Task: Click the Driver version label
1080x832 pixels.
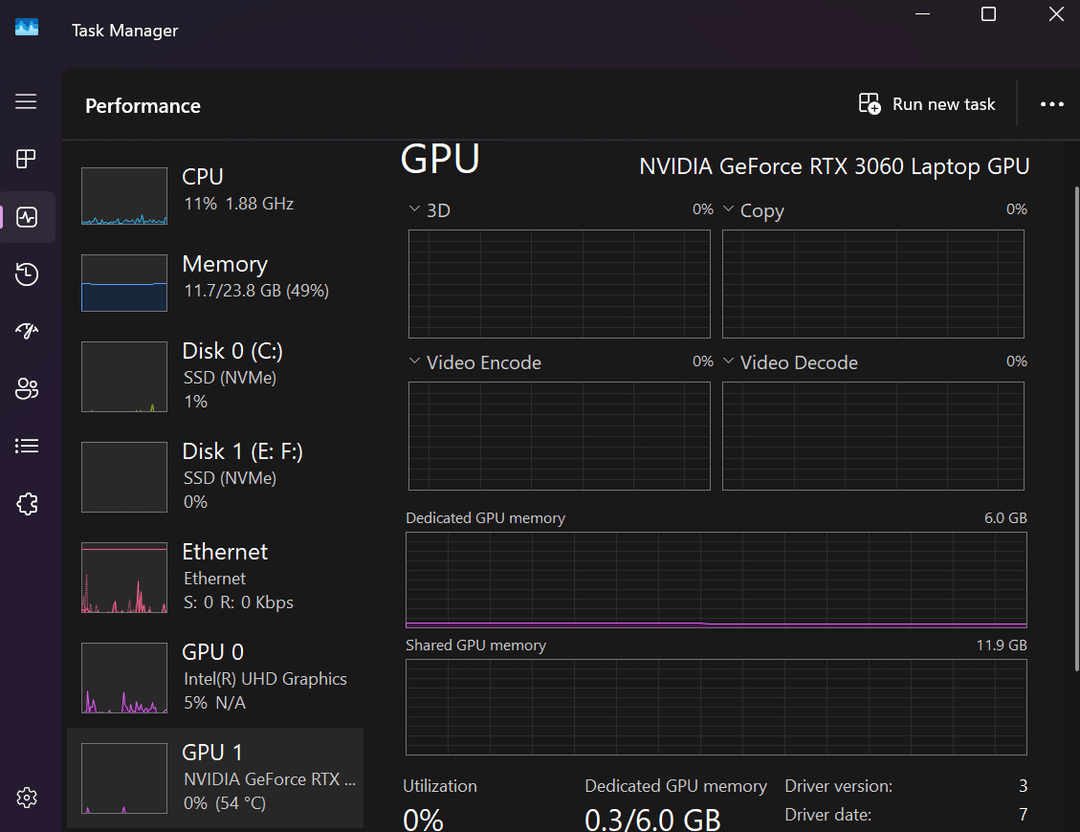Action: coord(838,786)
